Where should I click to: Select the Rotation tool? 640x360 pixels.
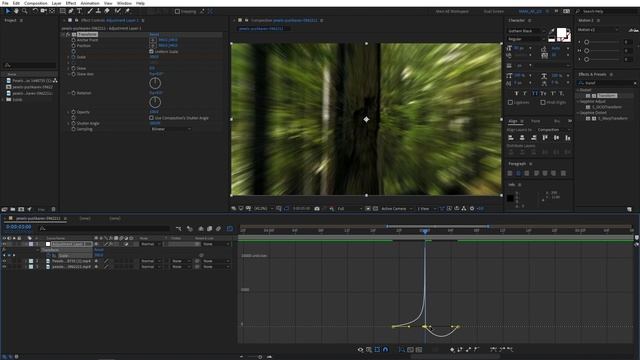[35, 11]
